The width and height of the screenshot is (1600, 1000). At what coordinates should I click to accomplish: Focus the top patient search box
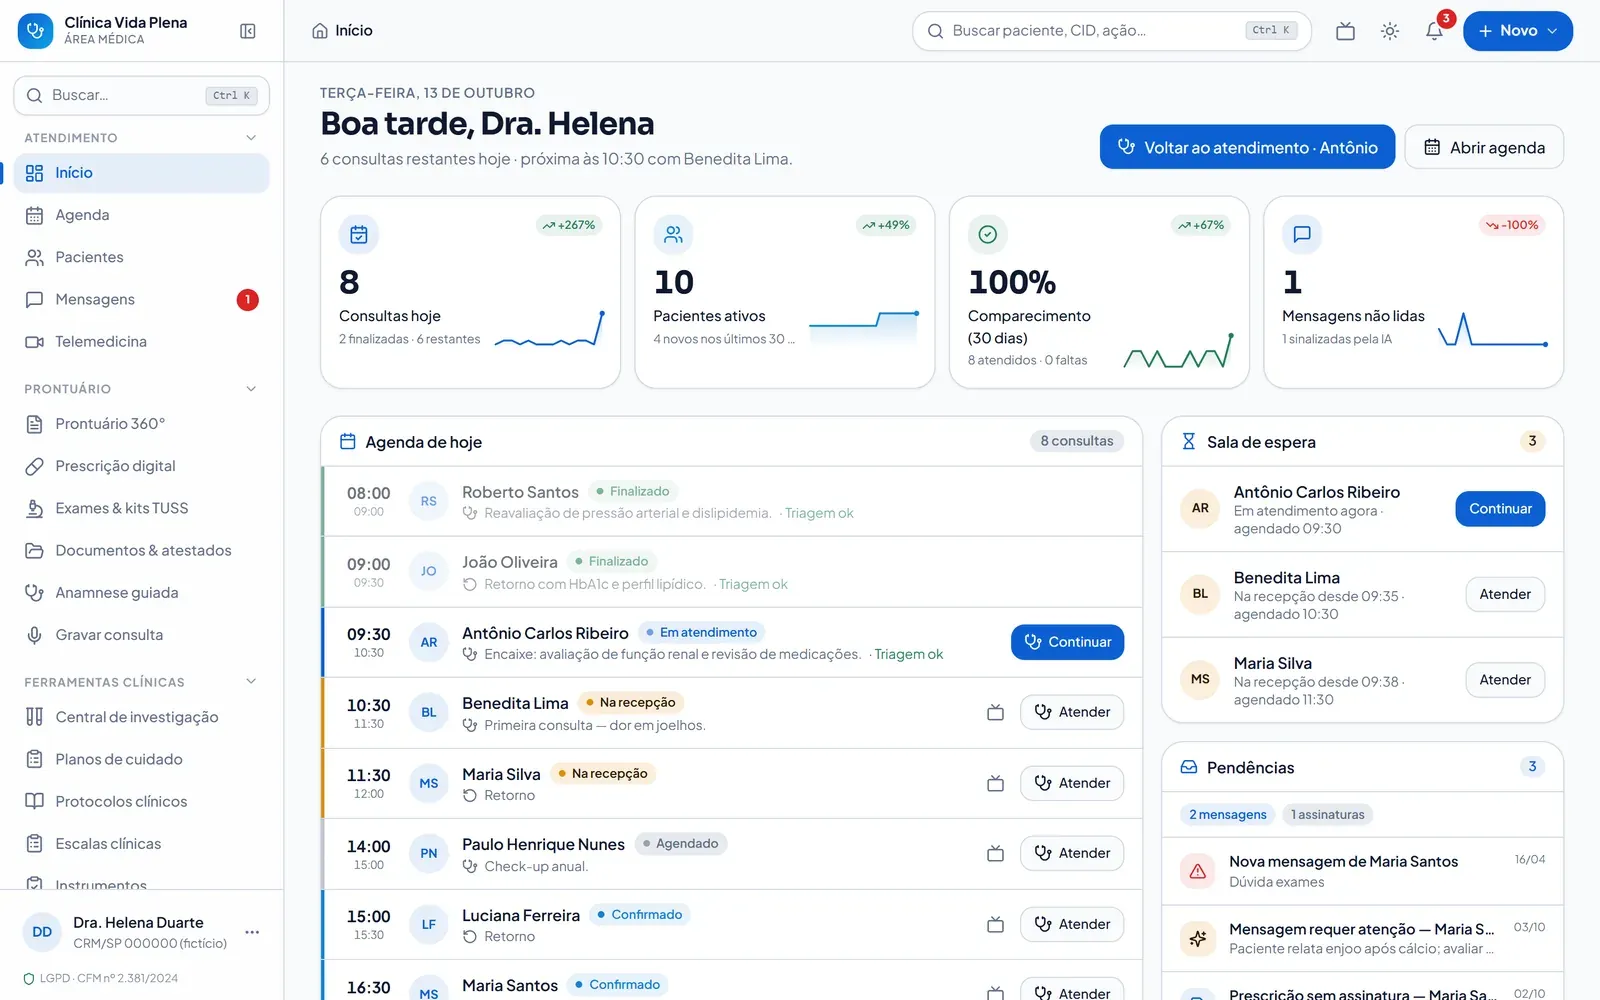1111,31
